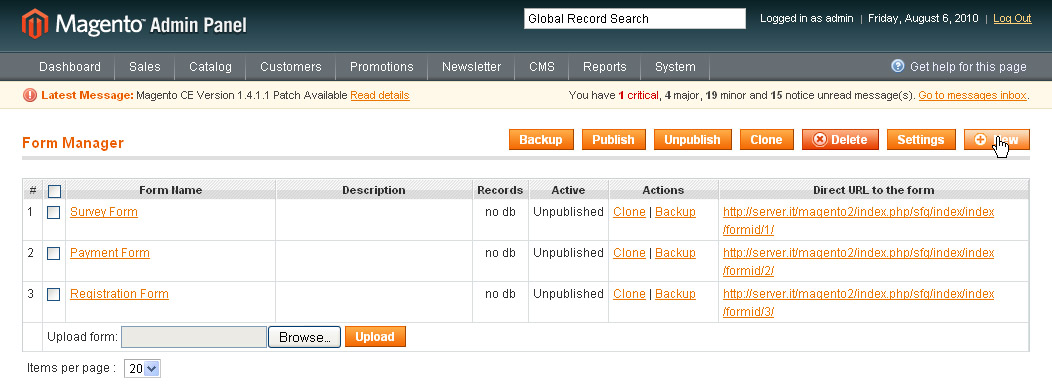Check the Payment Form row checkbox
The width and height of the screenshot is (1052, 386).
(54, 253)
